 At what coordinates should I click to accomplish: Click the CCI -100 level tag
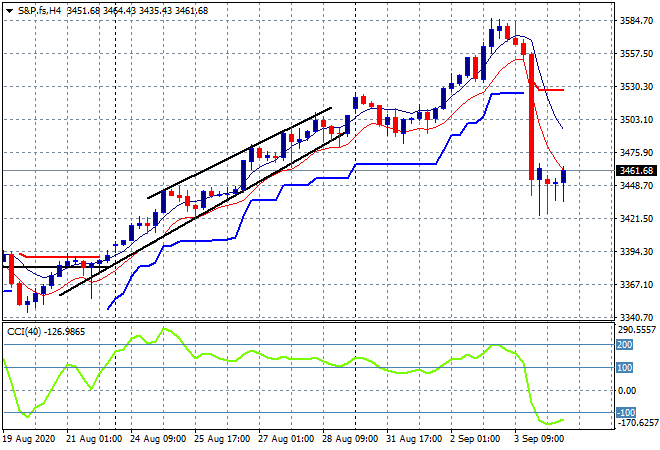coord(626,412)
